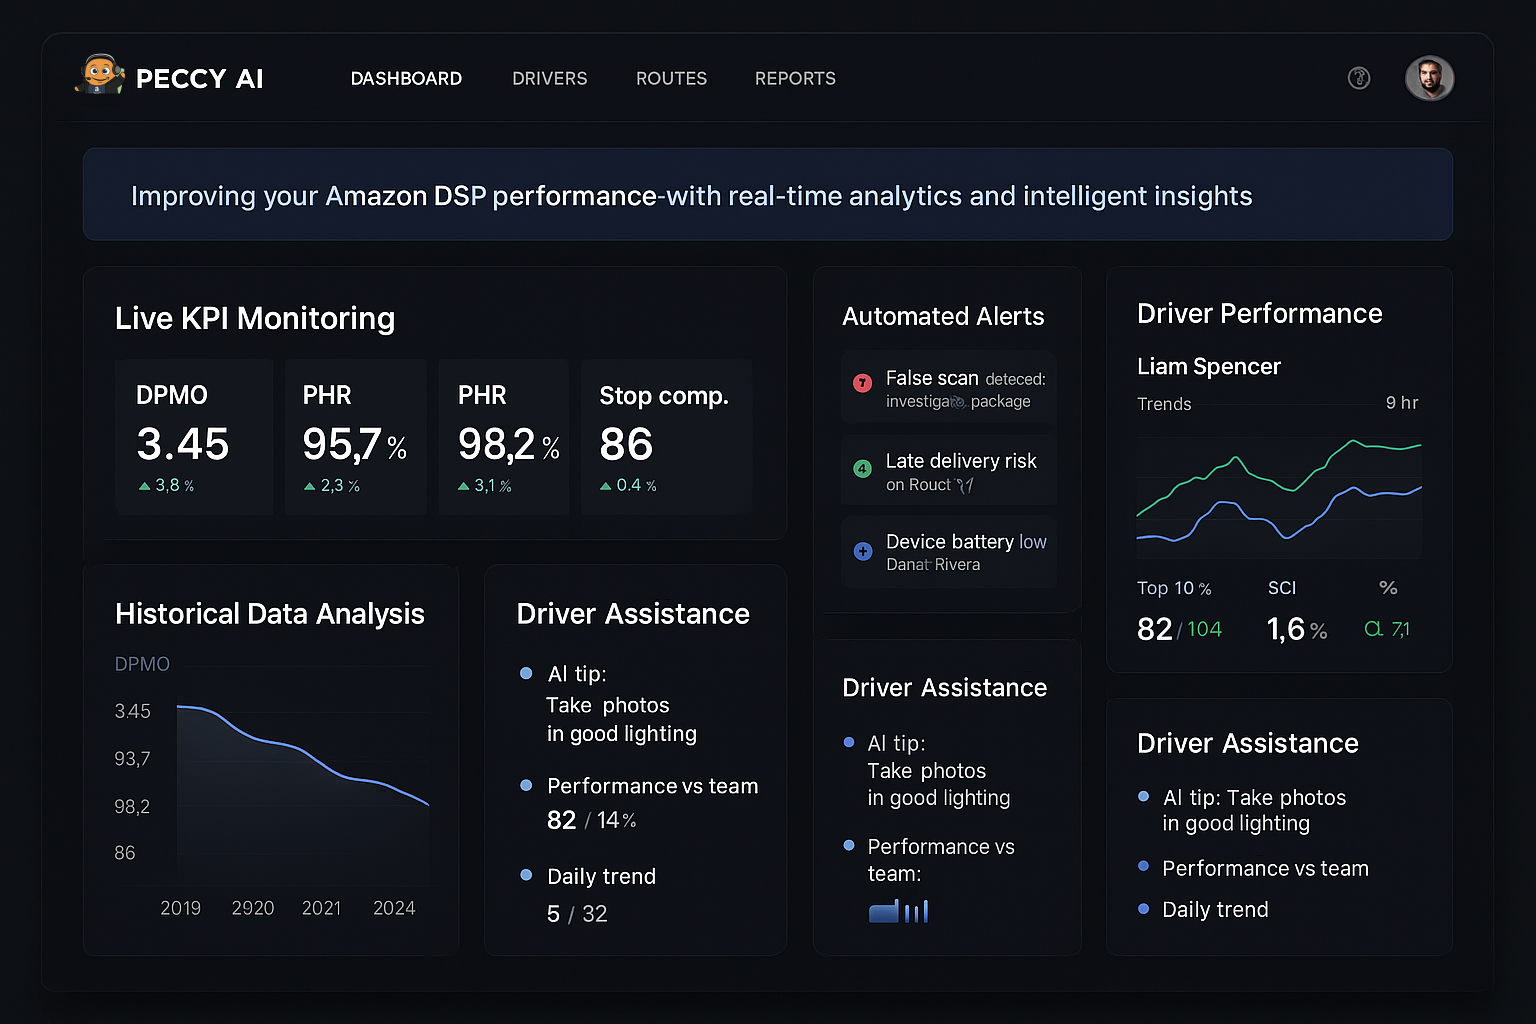Screen dimensions: 1536x1024
Task: Click the red False scan alert icon
Action: (862, 382)
